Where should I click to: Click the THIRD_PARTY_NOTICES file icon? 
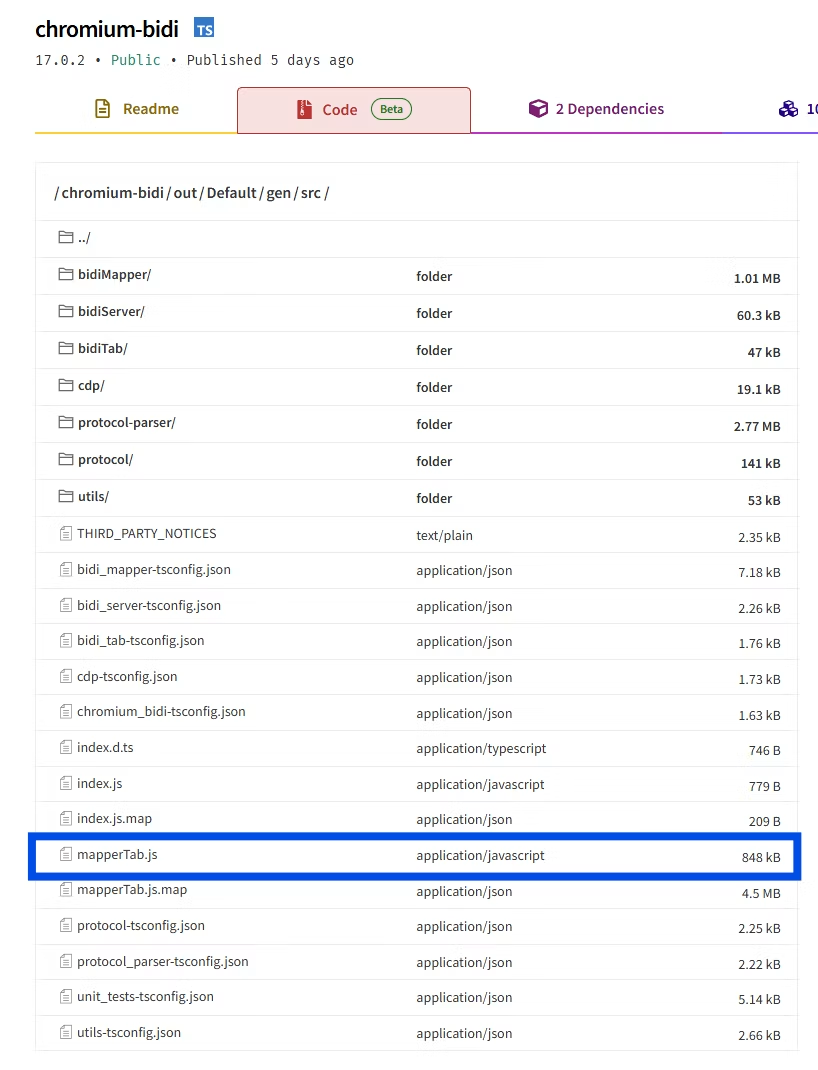pos(65,533)
